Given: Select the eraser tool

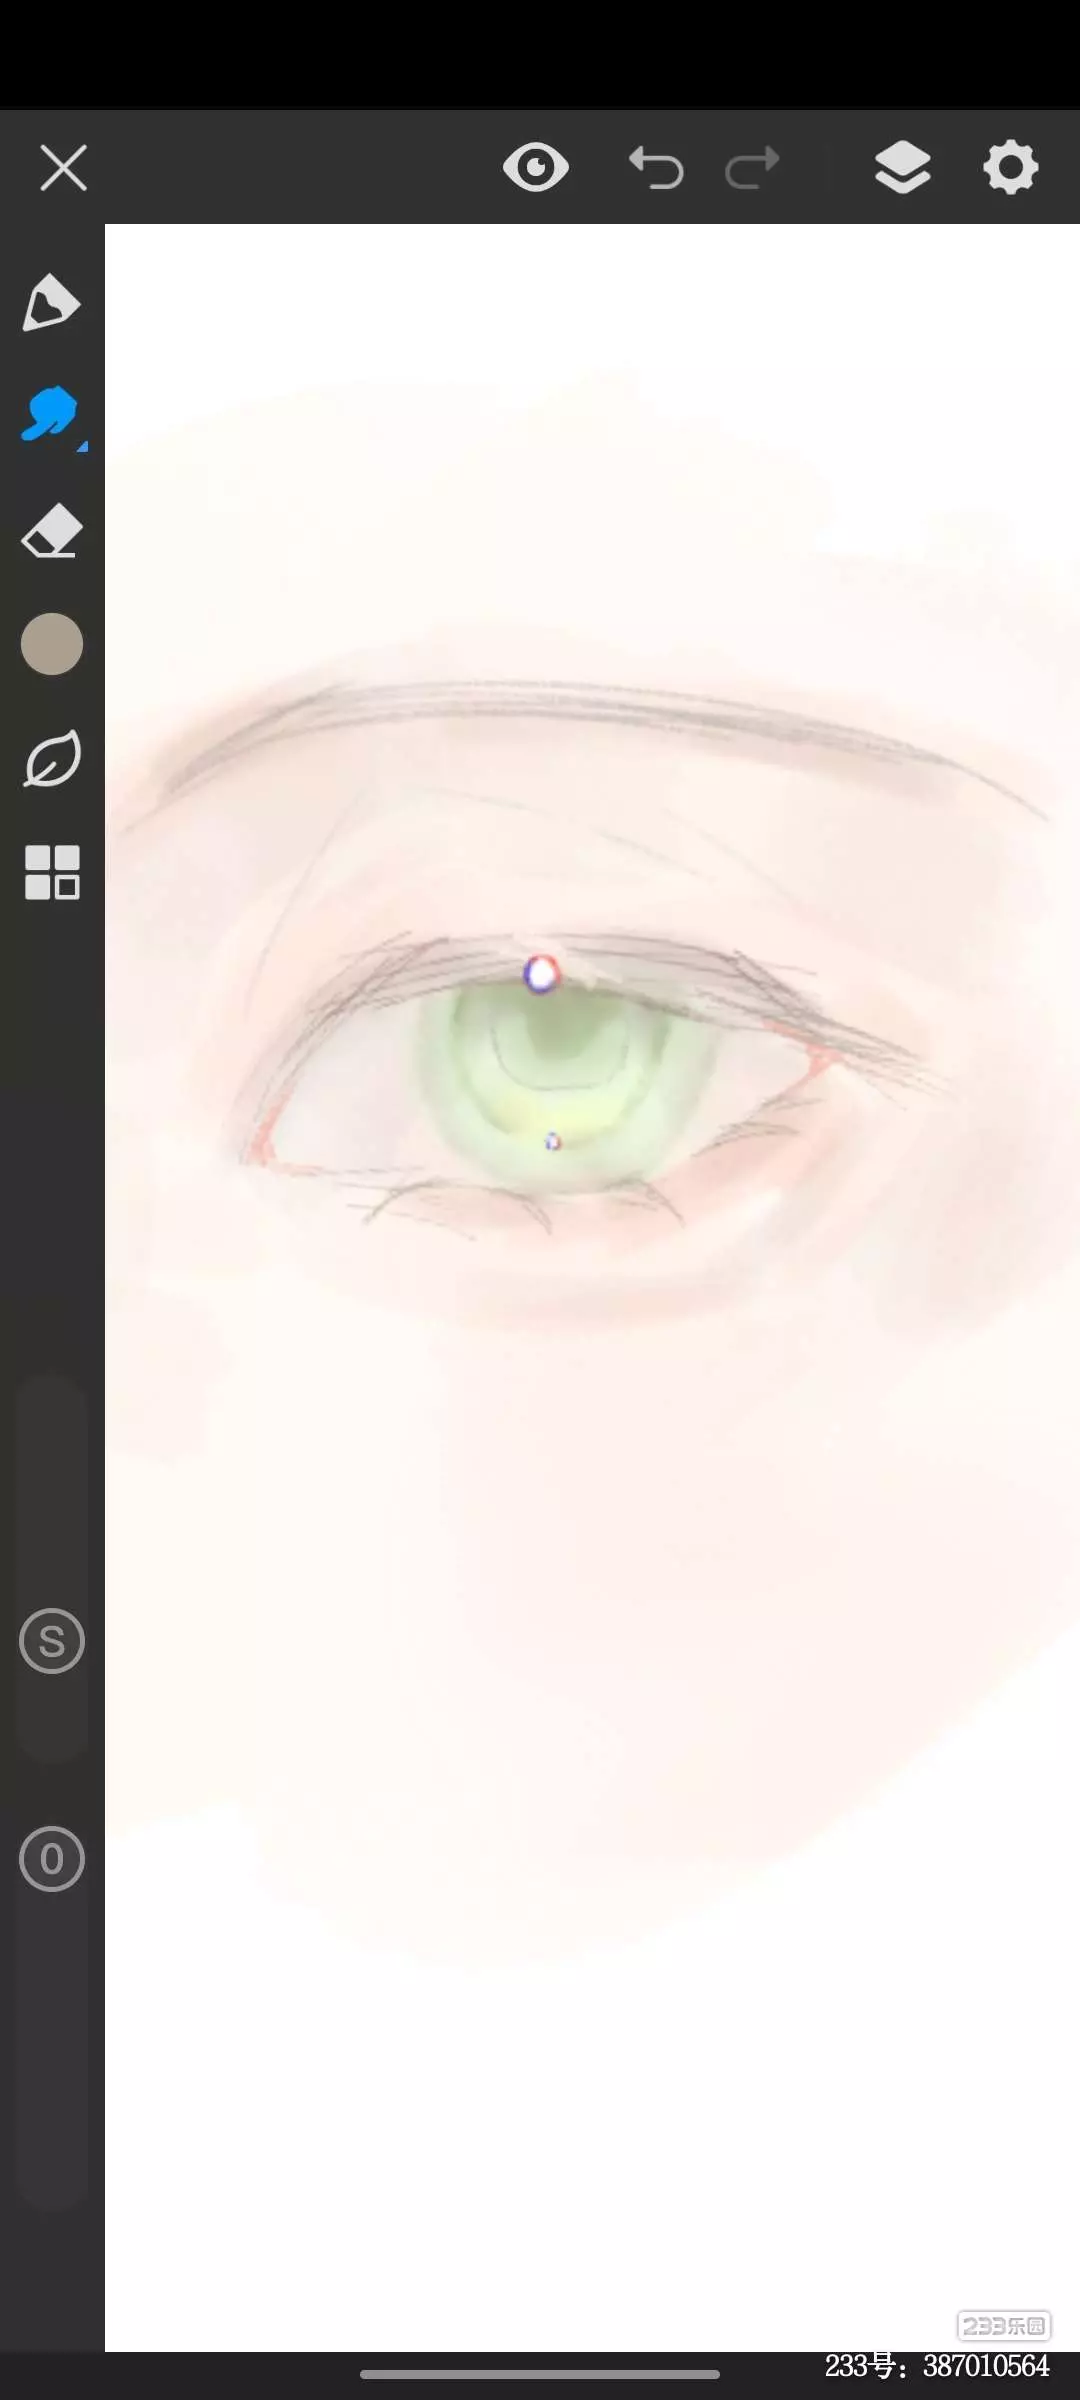Looking at the screenshot, I should point(51,530).
